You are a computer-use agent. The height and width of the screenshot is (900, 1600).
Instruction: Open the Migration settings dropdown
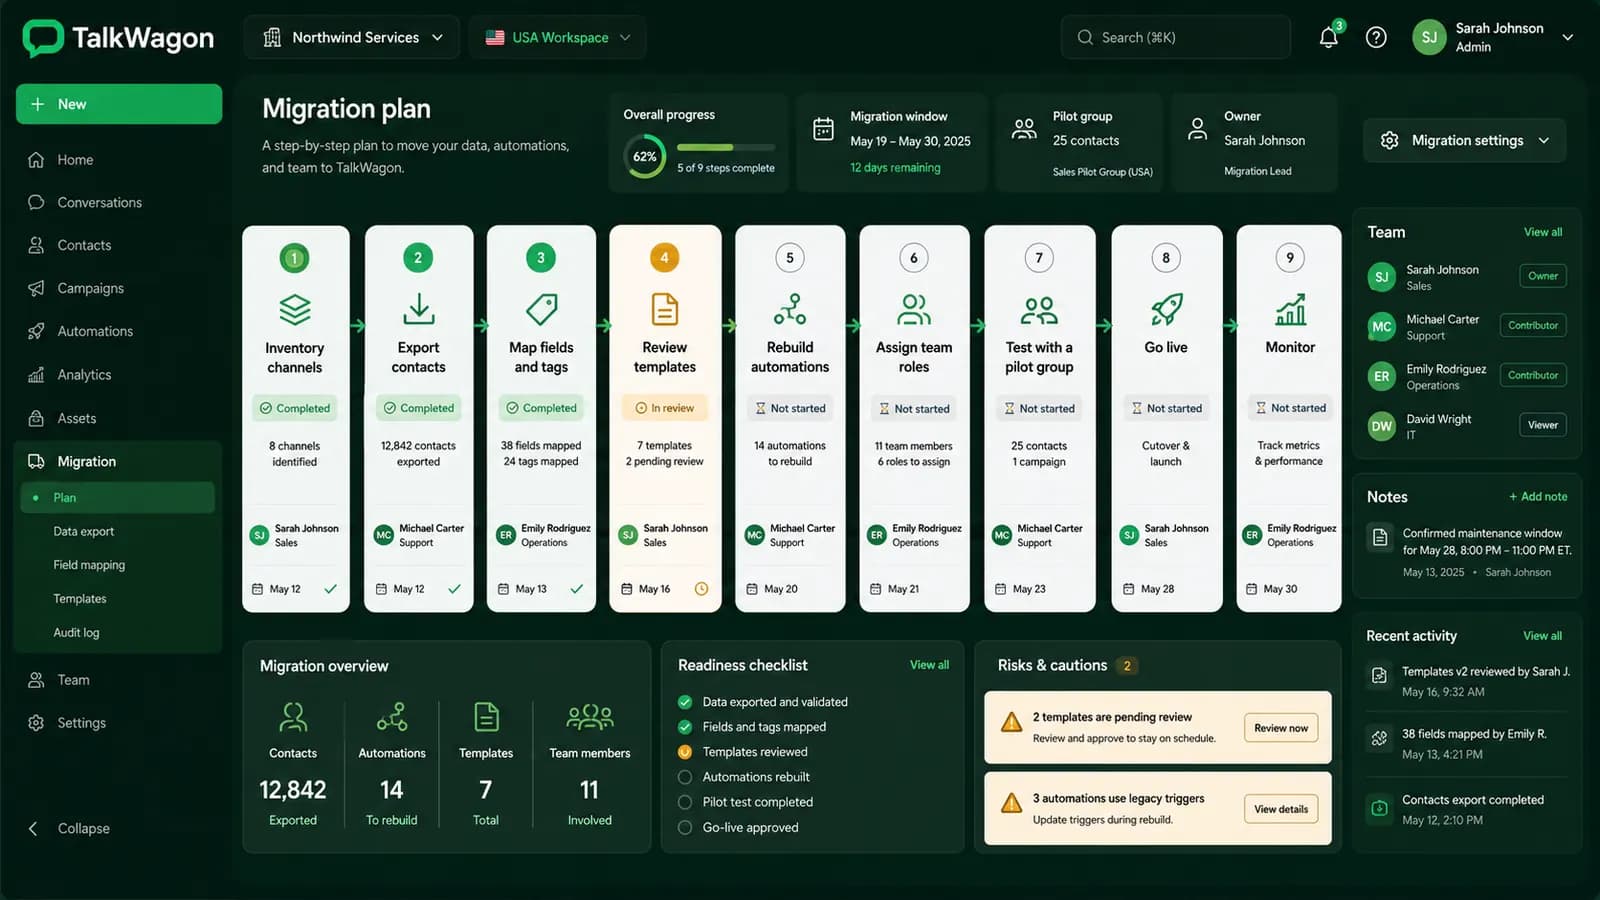(x=1465, y=140)
